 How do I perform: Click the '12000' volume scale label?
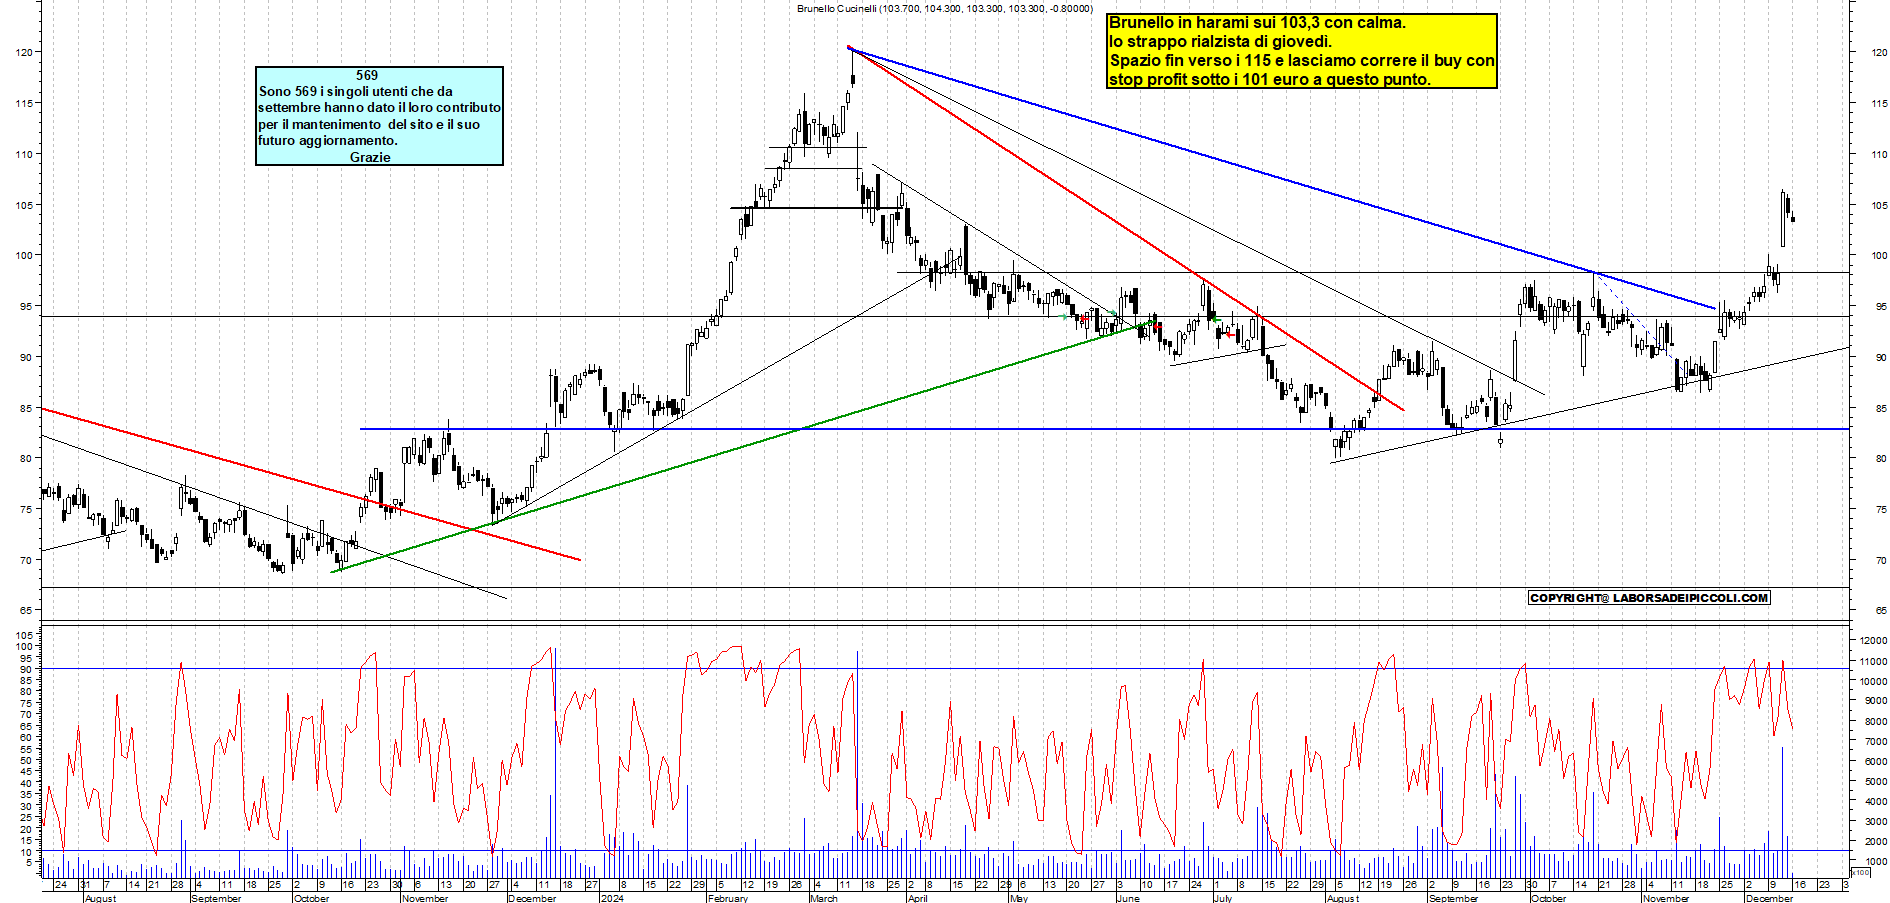tap(1874, 640)
